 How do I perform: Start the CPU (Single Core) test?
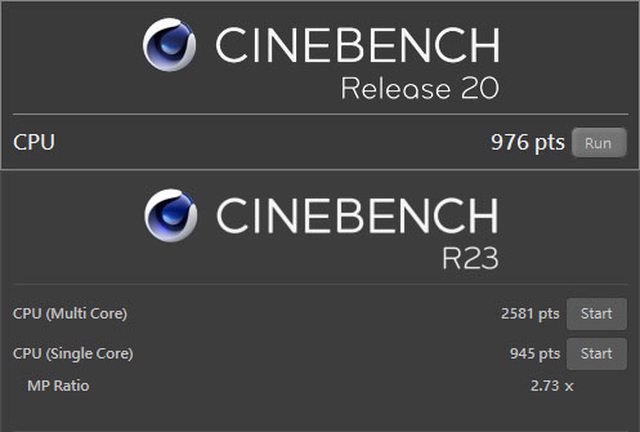click(596, 353)
